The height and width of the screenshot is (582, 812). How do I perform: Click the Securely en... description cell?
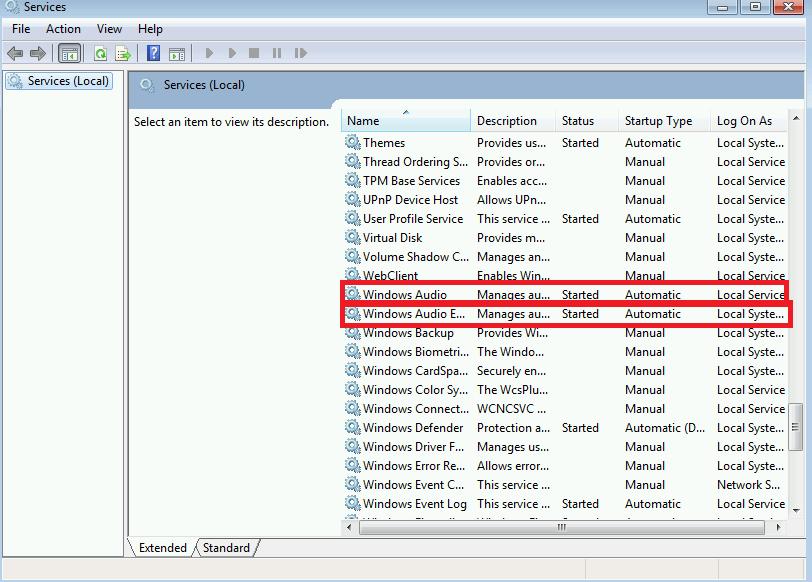511,371
